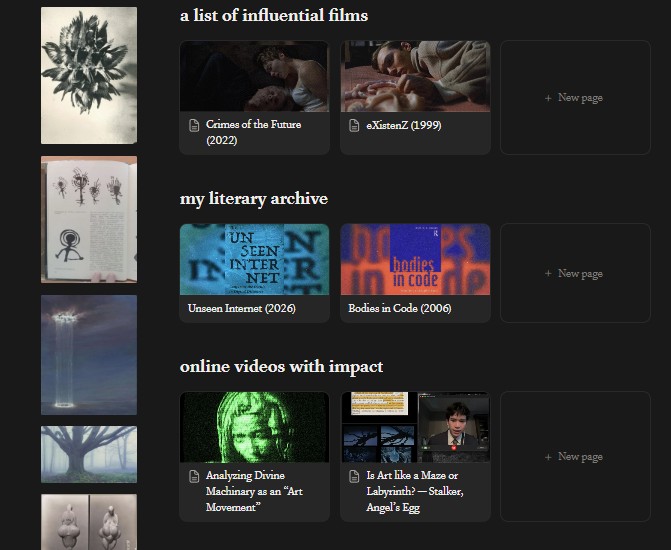Select heading 'online videos with impact'

(282, 367)
